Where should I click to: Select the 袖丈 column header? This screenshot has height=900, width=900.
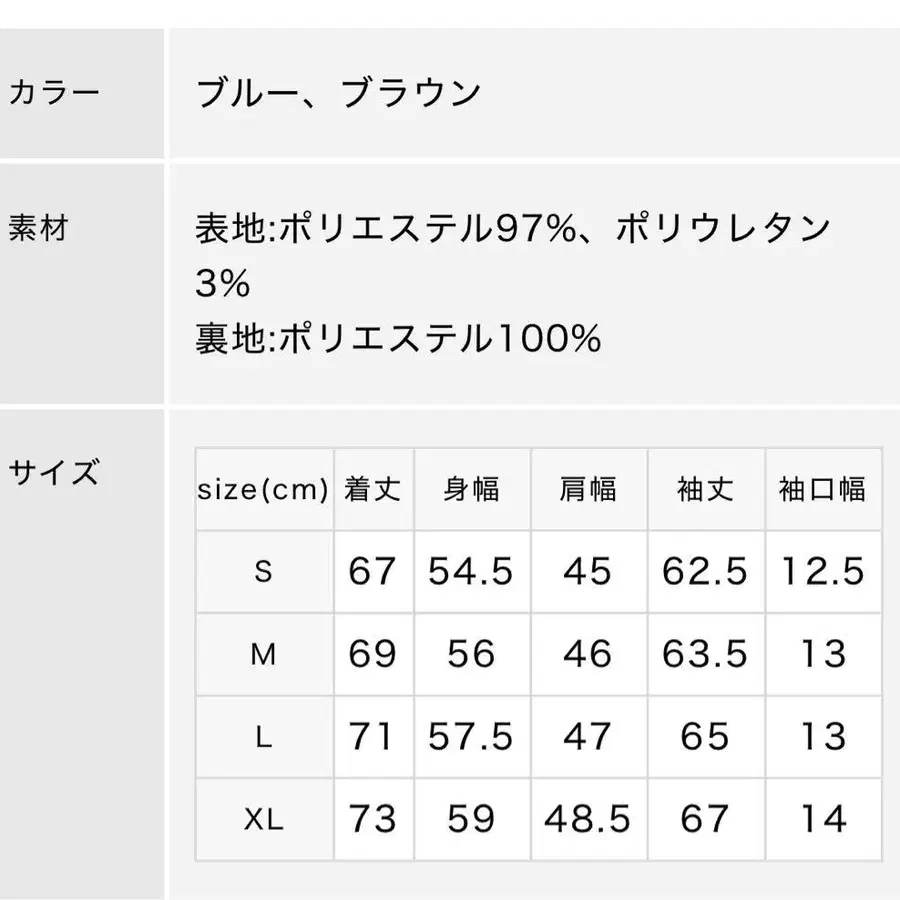coord(705,489)
